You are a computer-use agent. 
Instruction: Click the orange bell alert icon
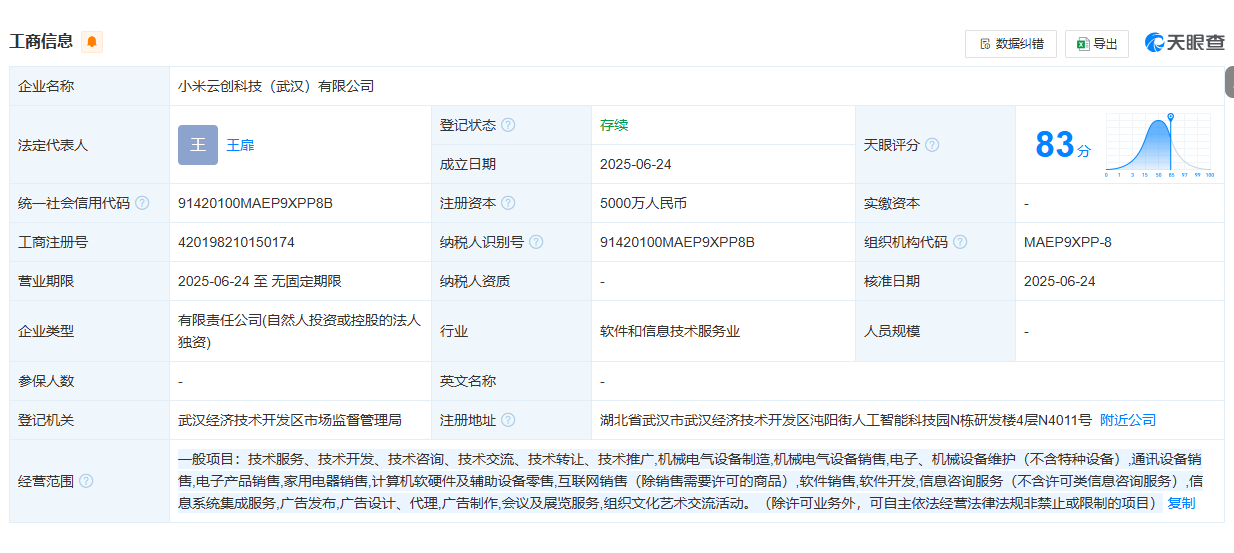[x=92, y=42]
